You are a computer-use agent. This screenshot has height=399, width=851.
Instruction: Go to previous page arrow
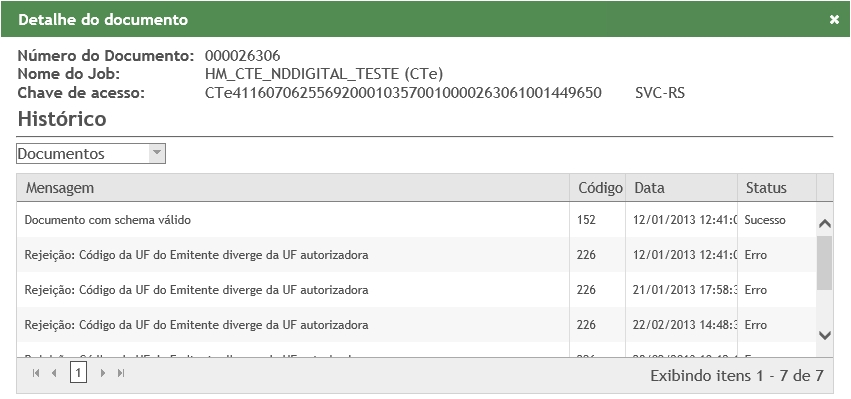tap(54, 373)
